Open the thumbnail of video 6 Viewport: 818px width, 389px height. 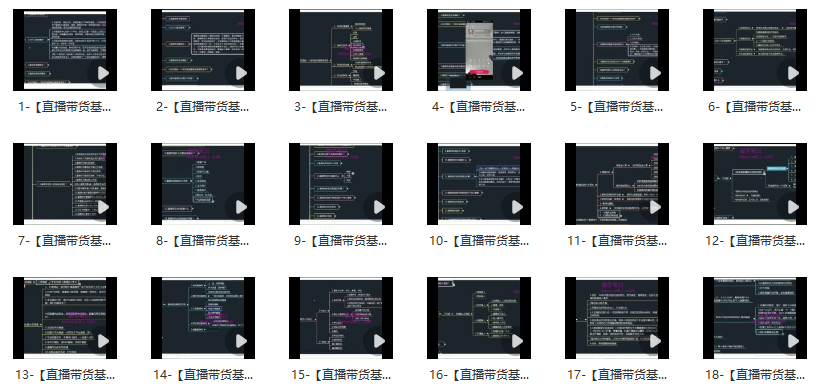(755, 50)
